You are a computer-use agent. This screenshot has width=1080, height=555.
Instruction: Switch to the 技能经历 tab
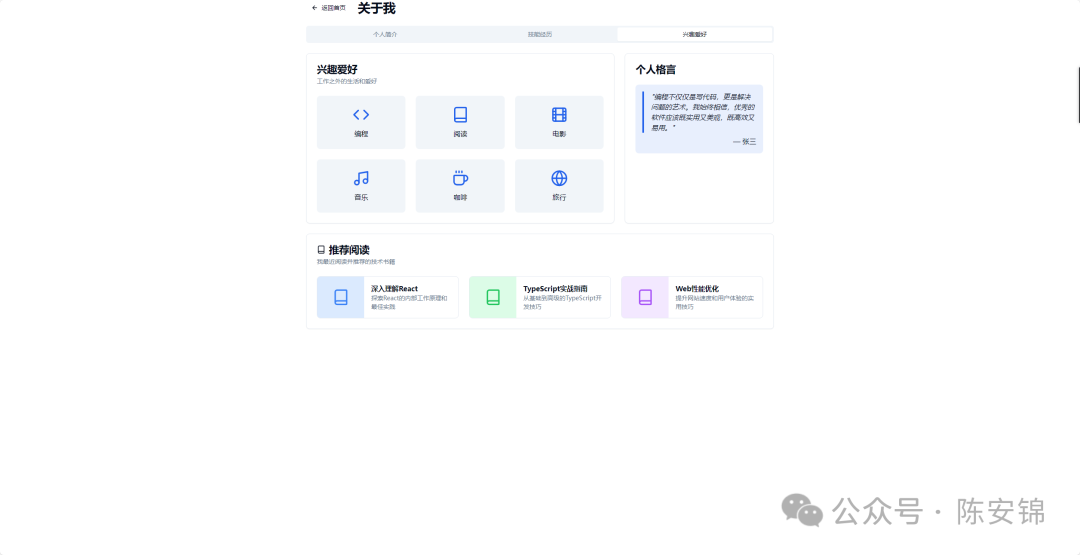coord(539,34)
